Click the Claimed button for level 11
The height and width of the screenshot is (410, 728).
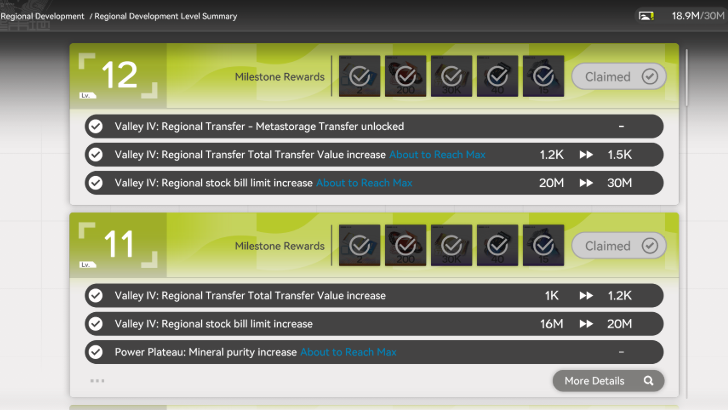(x=619, y=246)
